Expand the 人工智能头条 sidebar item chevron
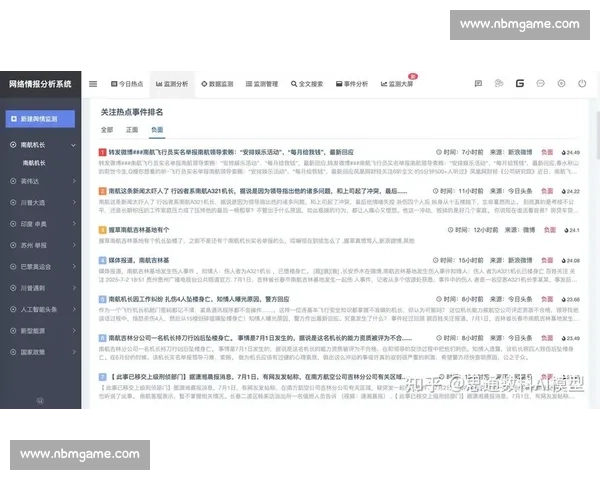This screenshot has width=600, height=480. (x=74, y=309)
